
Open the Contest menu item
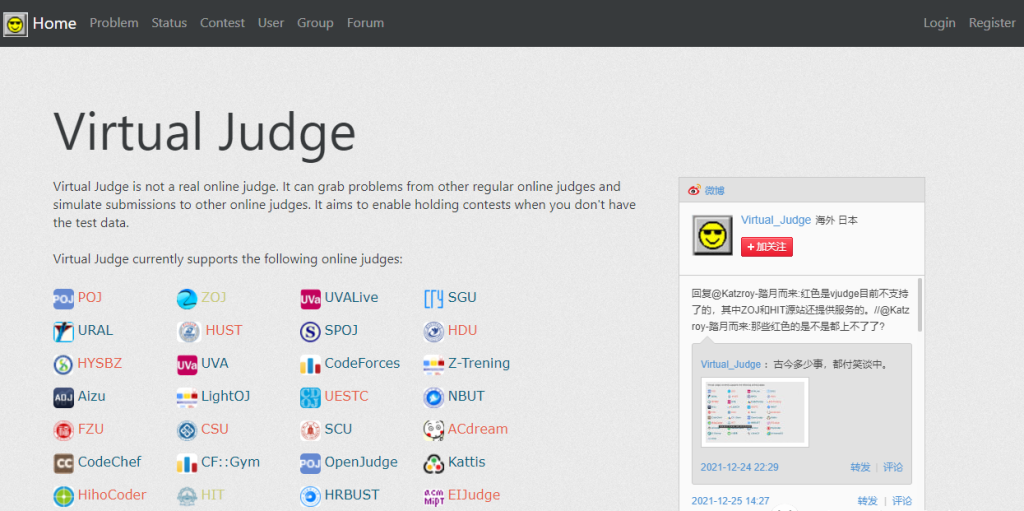pyautogui.click(x=223, y=23)
